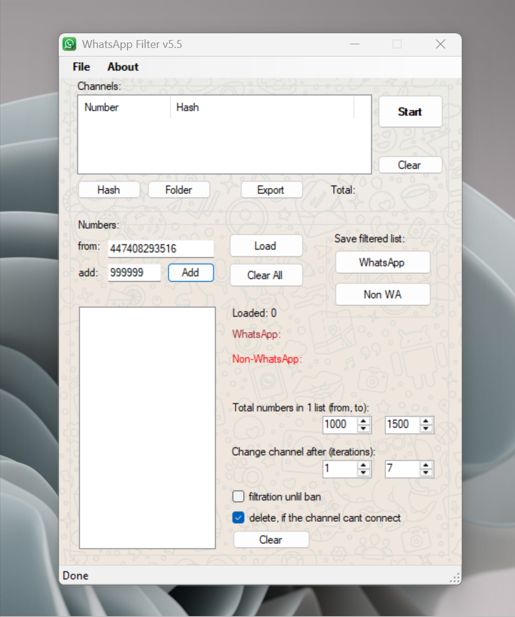The image size is (515, 617).
Task: Click the Export button
Action: coord(271,190)
